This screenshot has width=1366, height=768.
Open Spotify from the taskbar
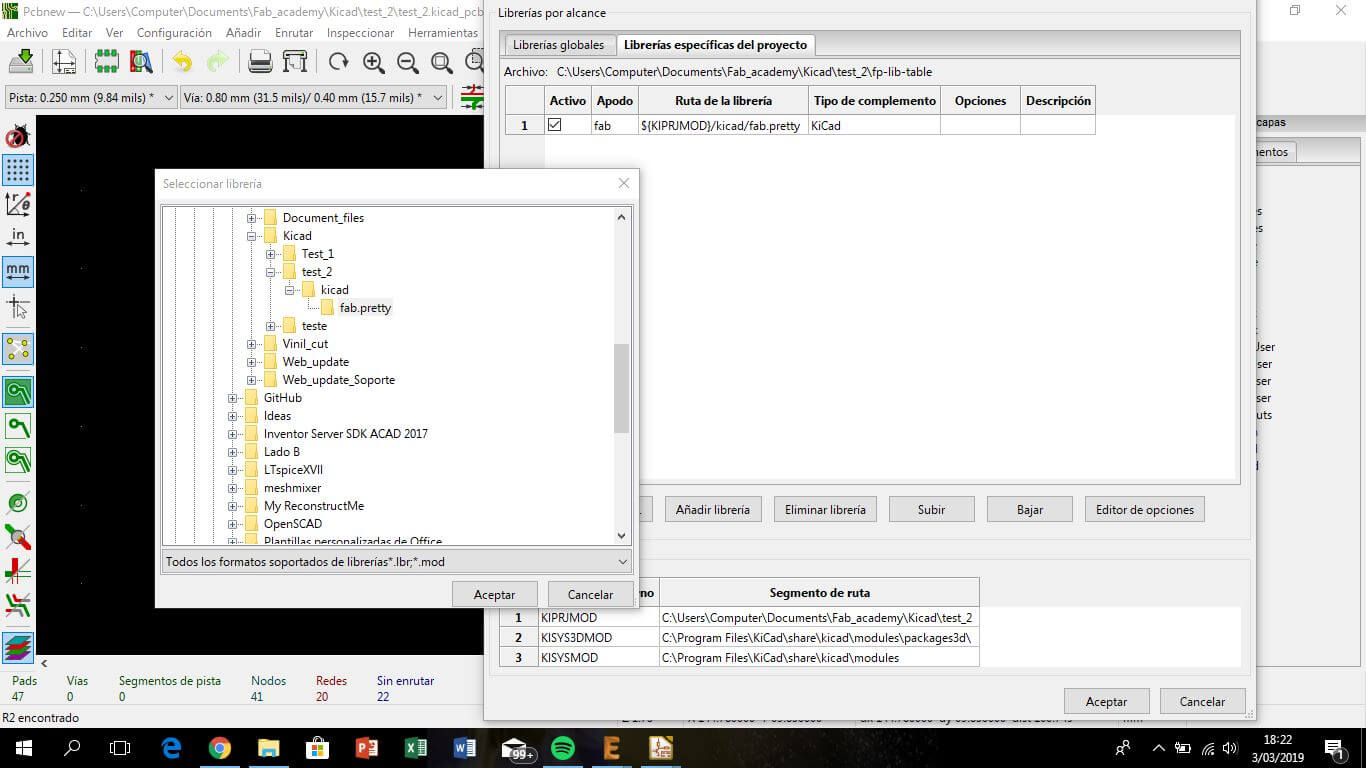pyautogui.click(x=563, y=748)
